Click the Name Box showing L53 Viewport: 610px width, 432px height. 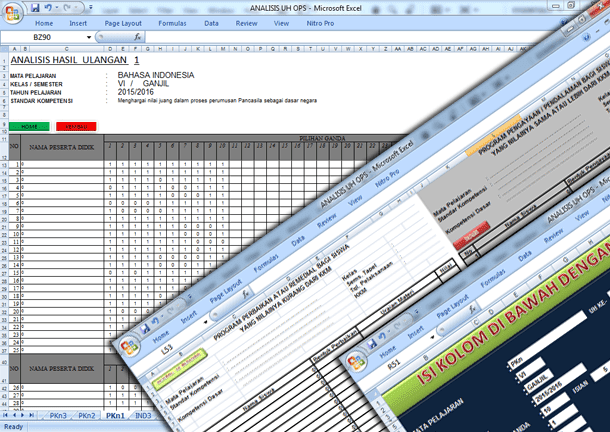169,348
